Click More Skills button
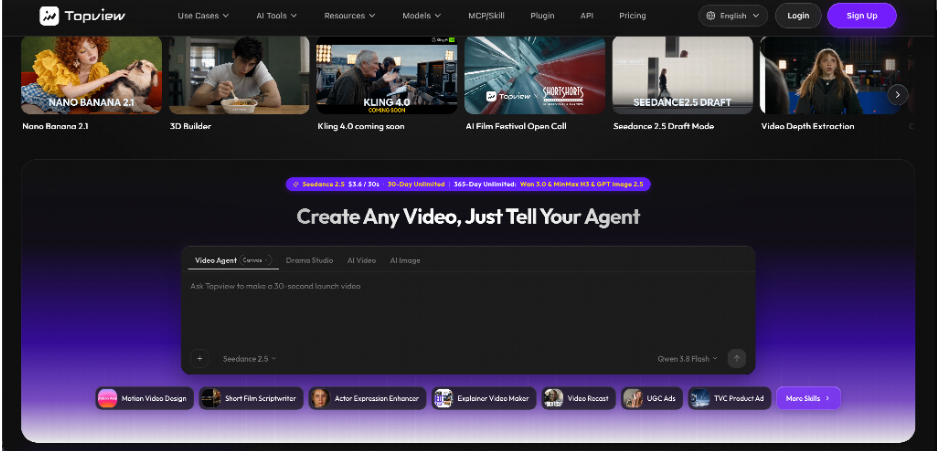 coord(808,398)
